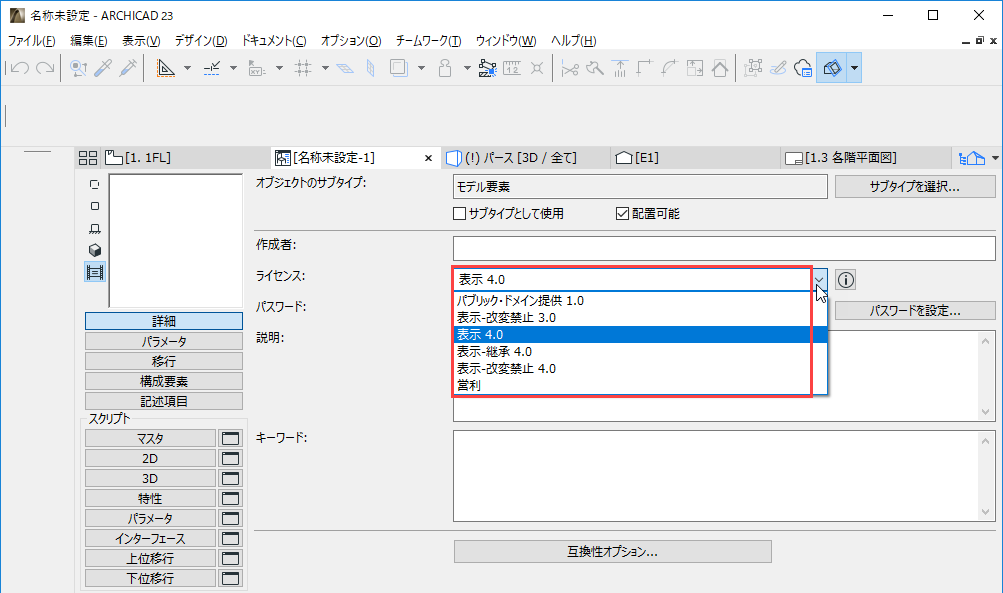Image resolution: width=1003 pixels, height=593 pixels.
Task: Open the tab overview grid icon
Action: (x=88, y=158)
